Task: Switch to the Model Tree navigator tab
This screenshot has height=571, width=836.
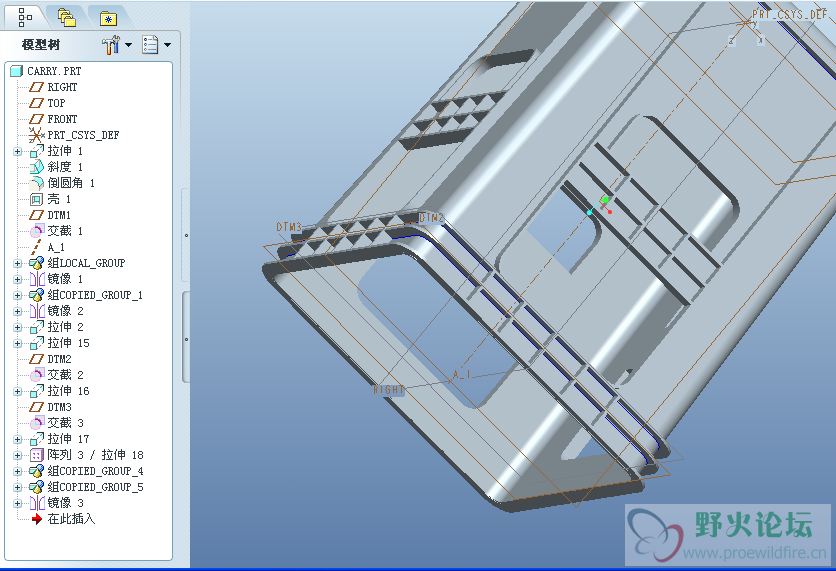Action: pyautogui.click(x=25, y=17)
